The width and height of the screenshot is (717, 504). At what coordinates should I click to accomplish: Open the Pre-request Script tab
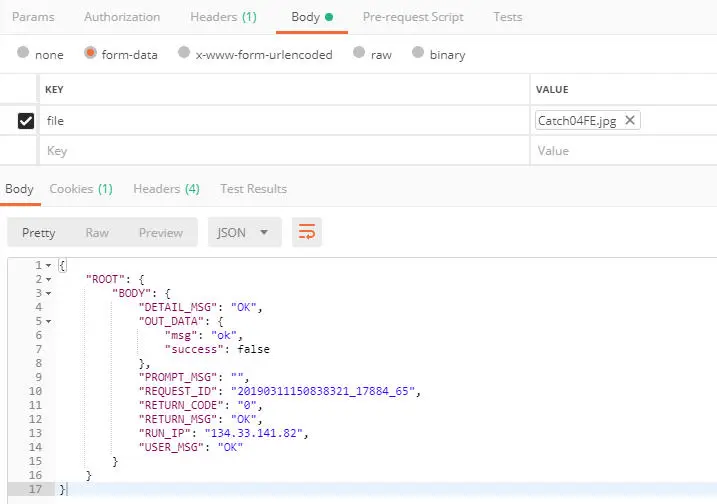(x=413, y=17)
